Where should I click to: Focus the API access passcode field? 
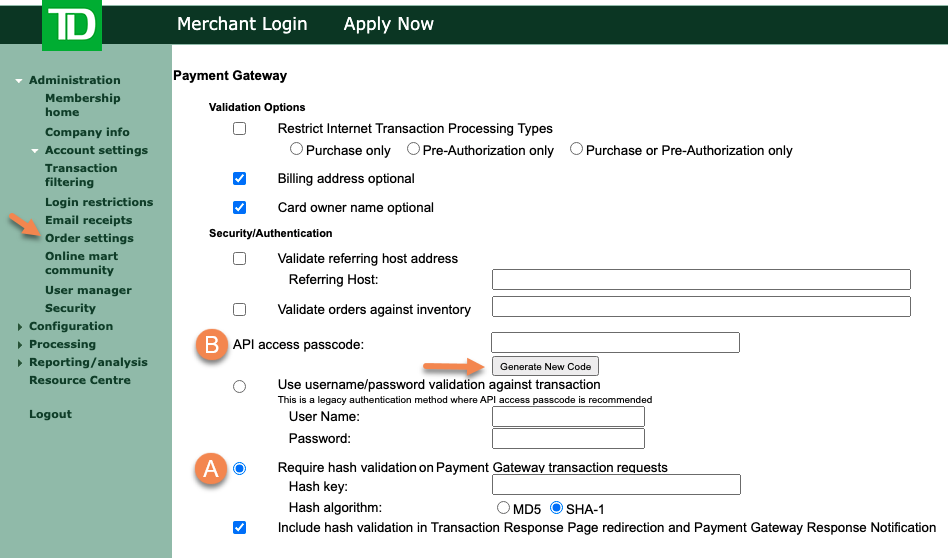pos(615,342)
